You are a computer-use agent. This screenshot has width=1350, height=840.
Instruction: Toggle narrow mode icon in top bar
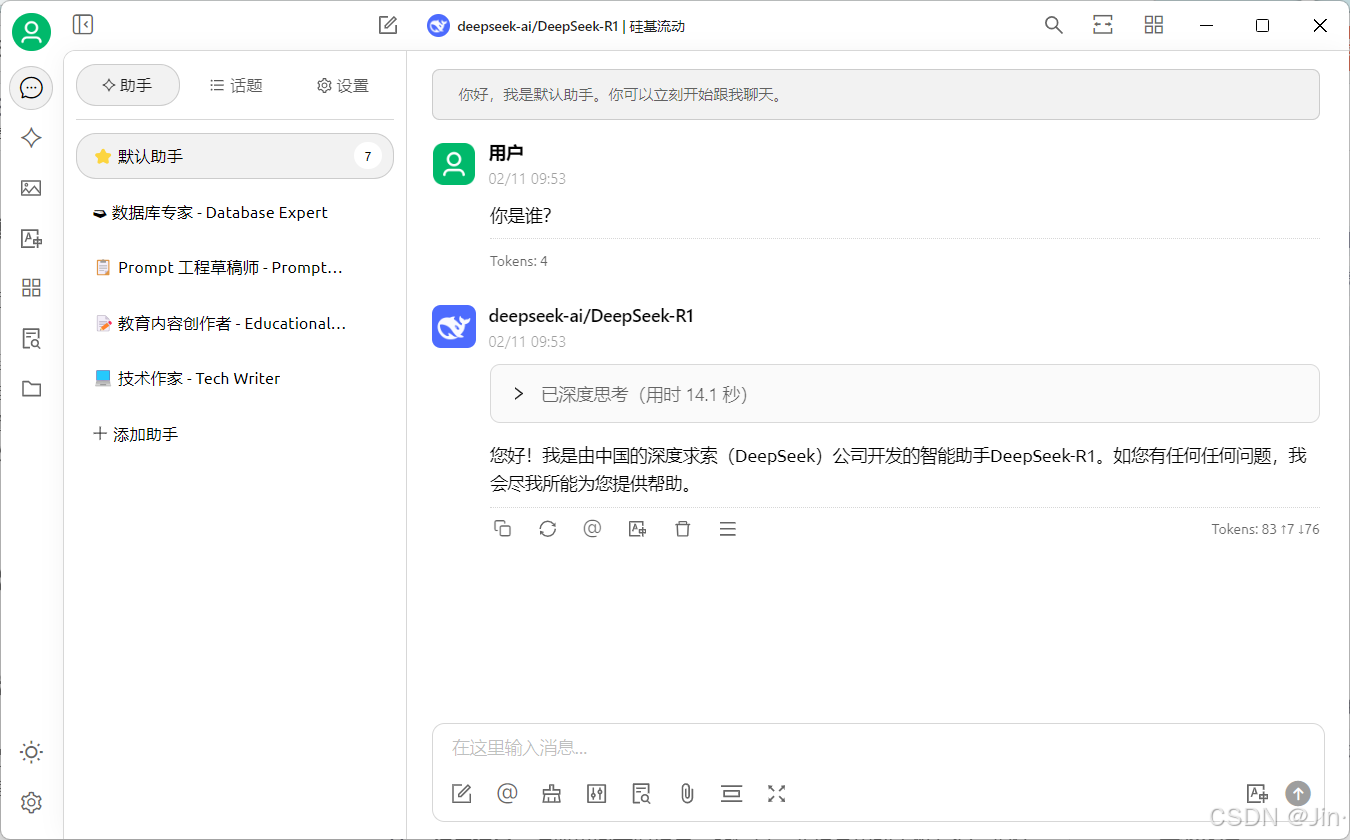1103,25
